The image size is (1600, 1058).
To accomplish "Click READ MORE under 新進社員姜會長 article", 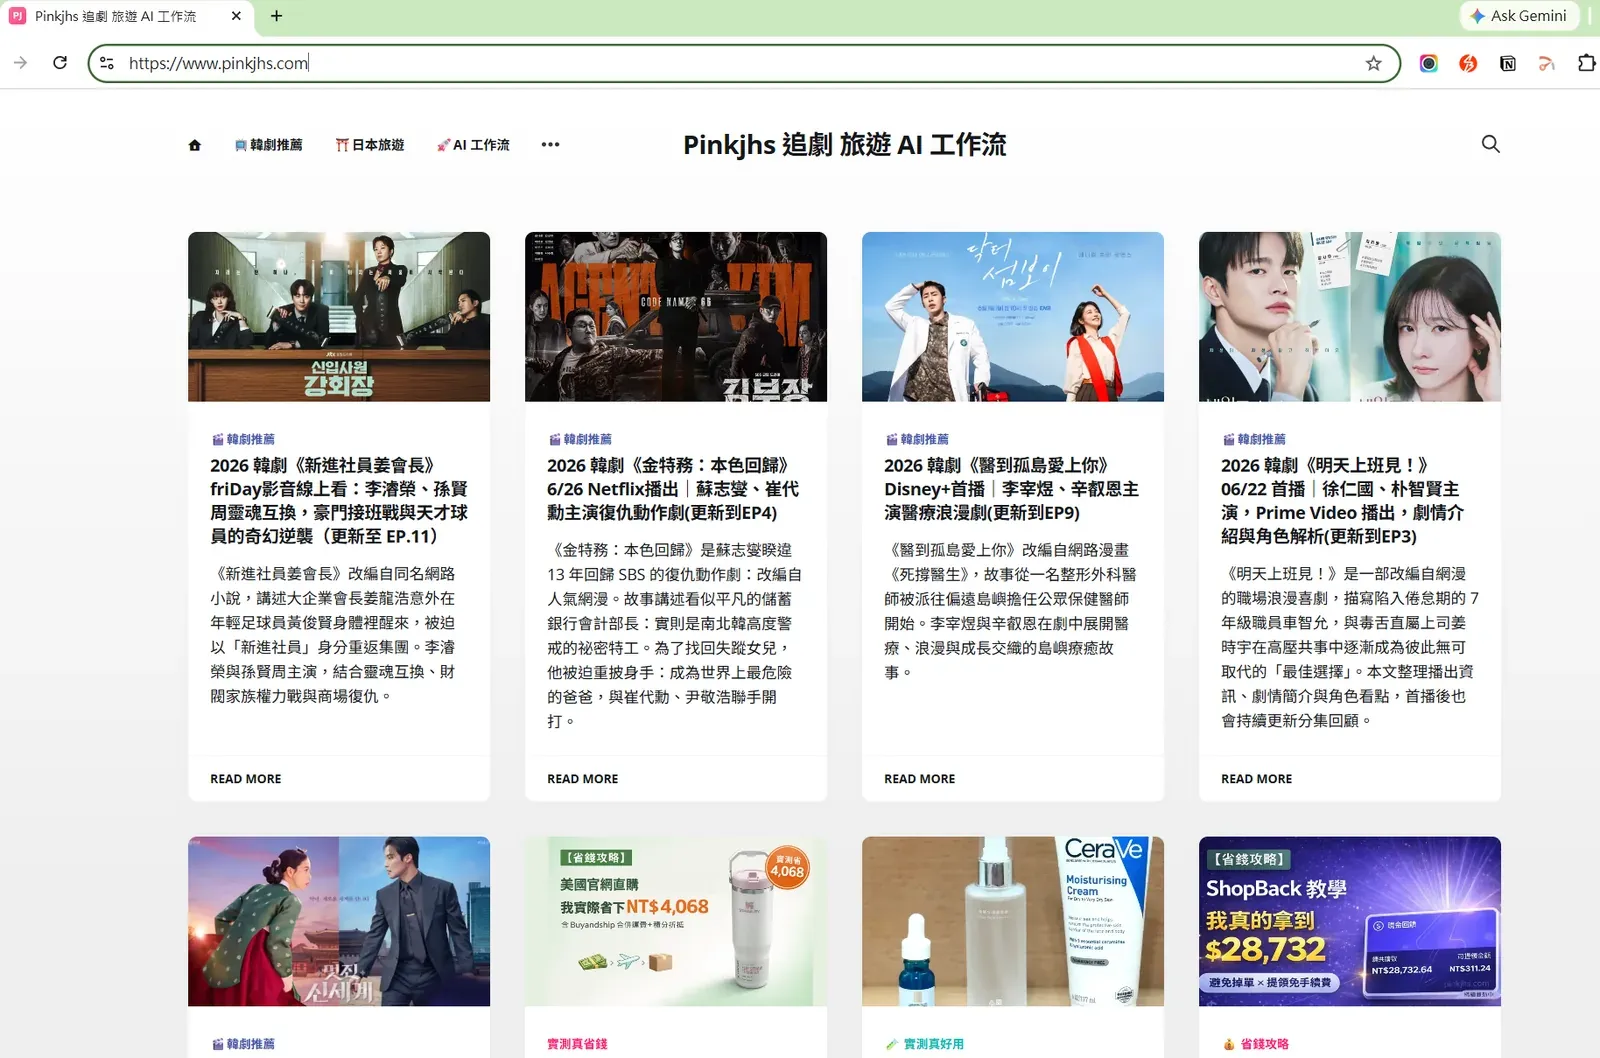I will tap(245, 778).
